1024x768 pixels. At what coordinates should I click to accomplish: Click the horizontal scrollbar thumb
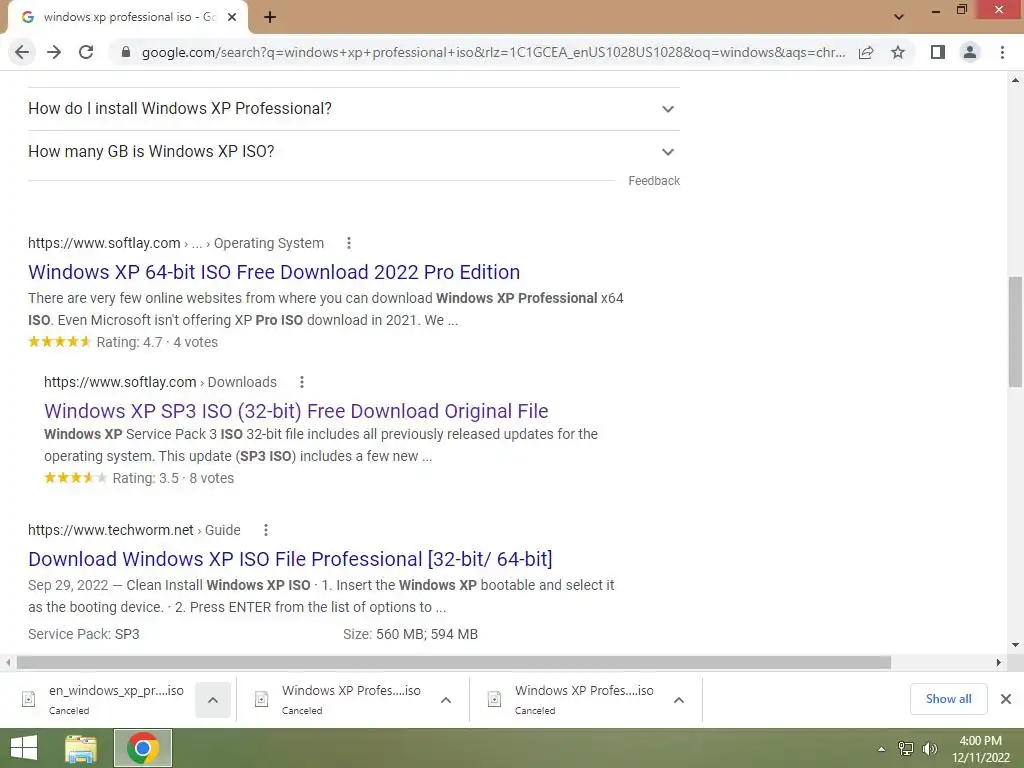(454, 662)
